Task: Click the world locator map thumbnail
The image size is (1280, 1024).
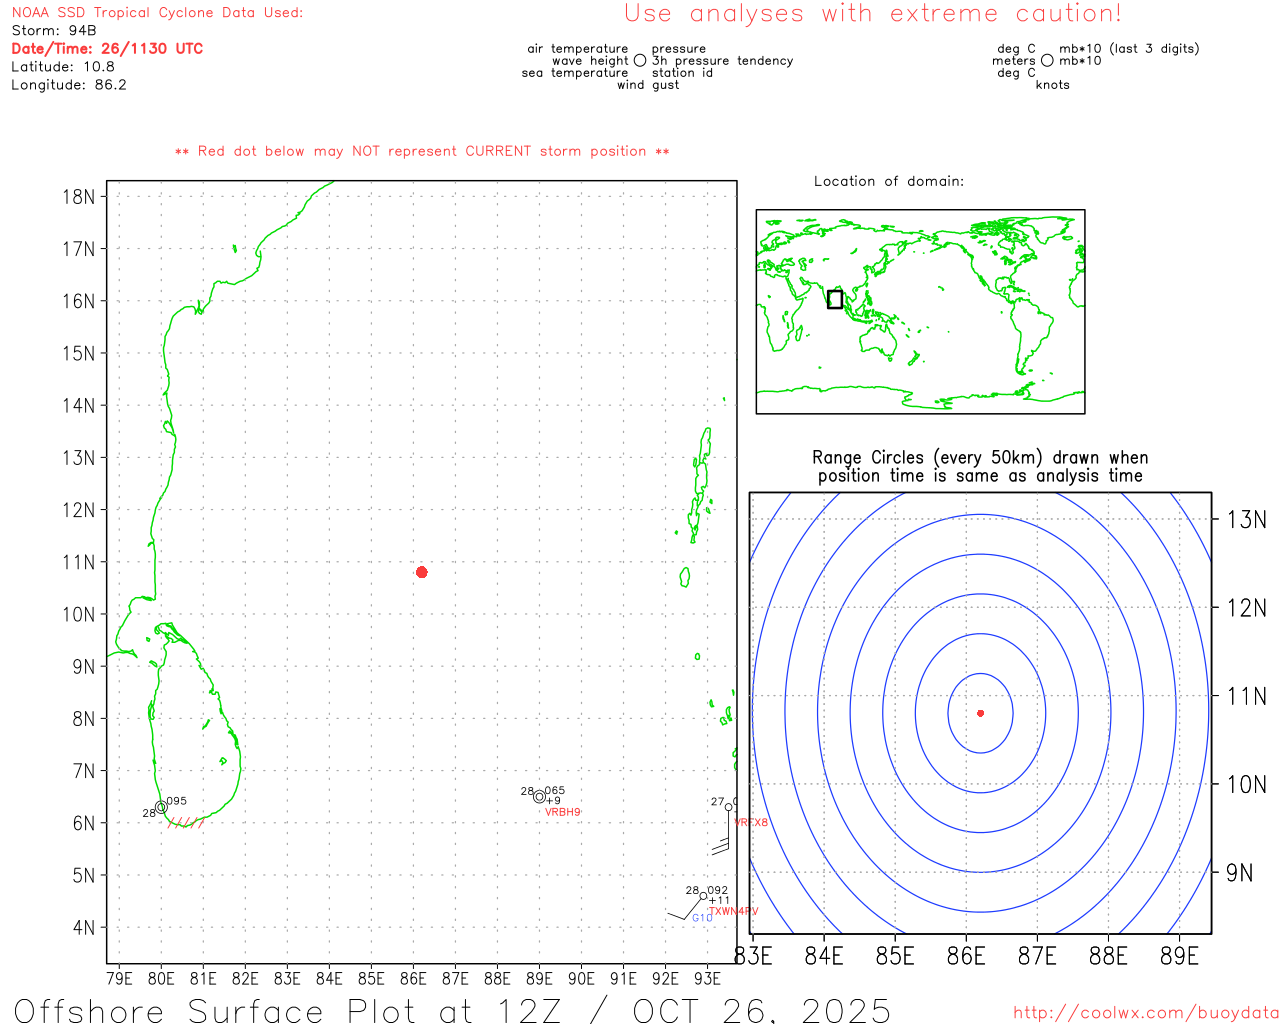Action: click(x=920, y=311)
